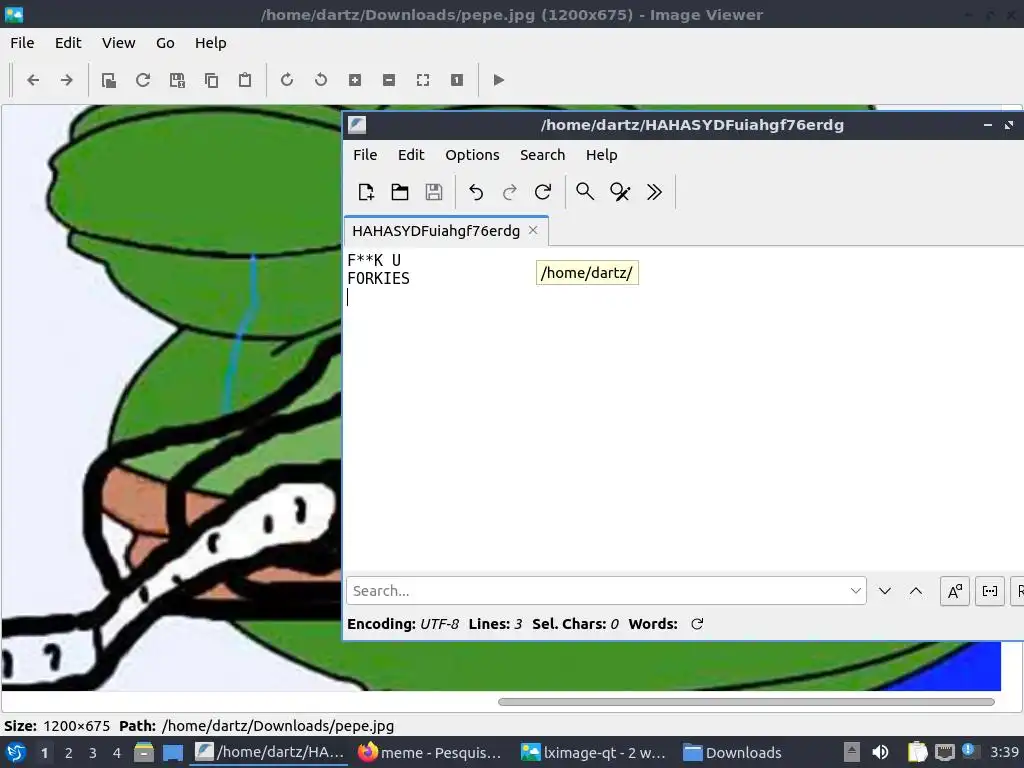Click the Find magnifier icon in editor
This screenshot has width=1024, height=768.
585,192
